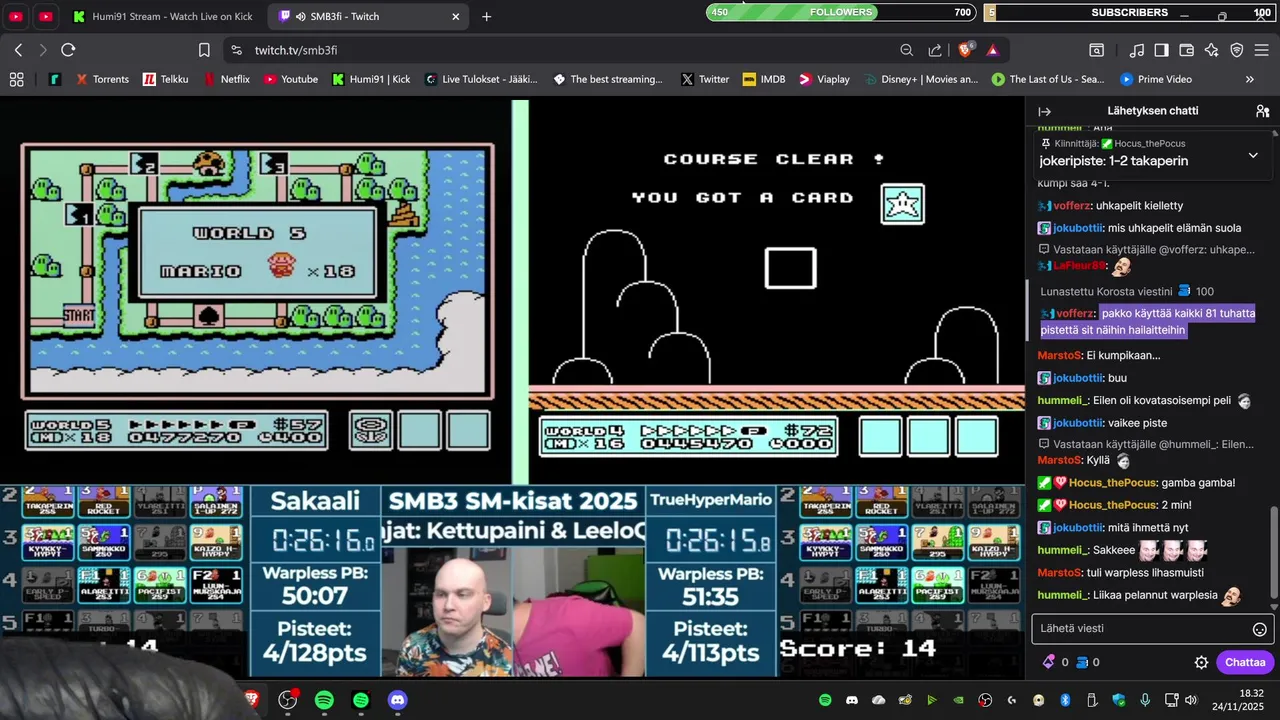Mute audio icon on SMB3fi Twitch tab
This screenshot has height=720, width=1280.
click(x=301, y=16)
